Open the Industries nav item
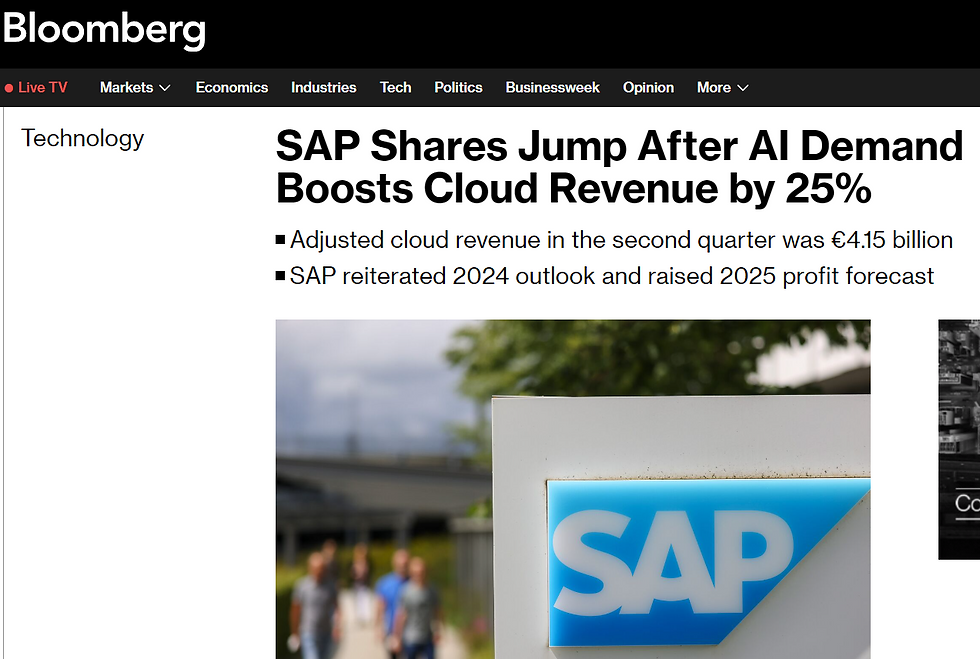 (323, 88)
